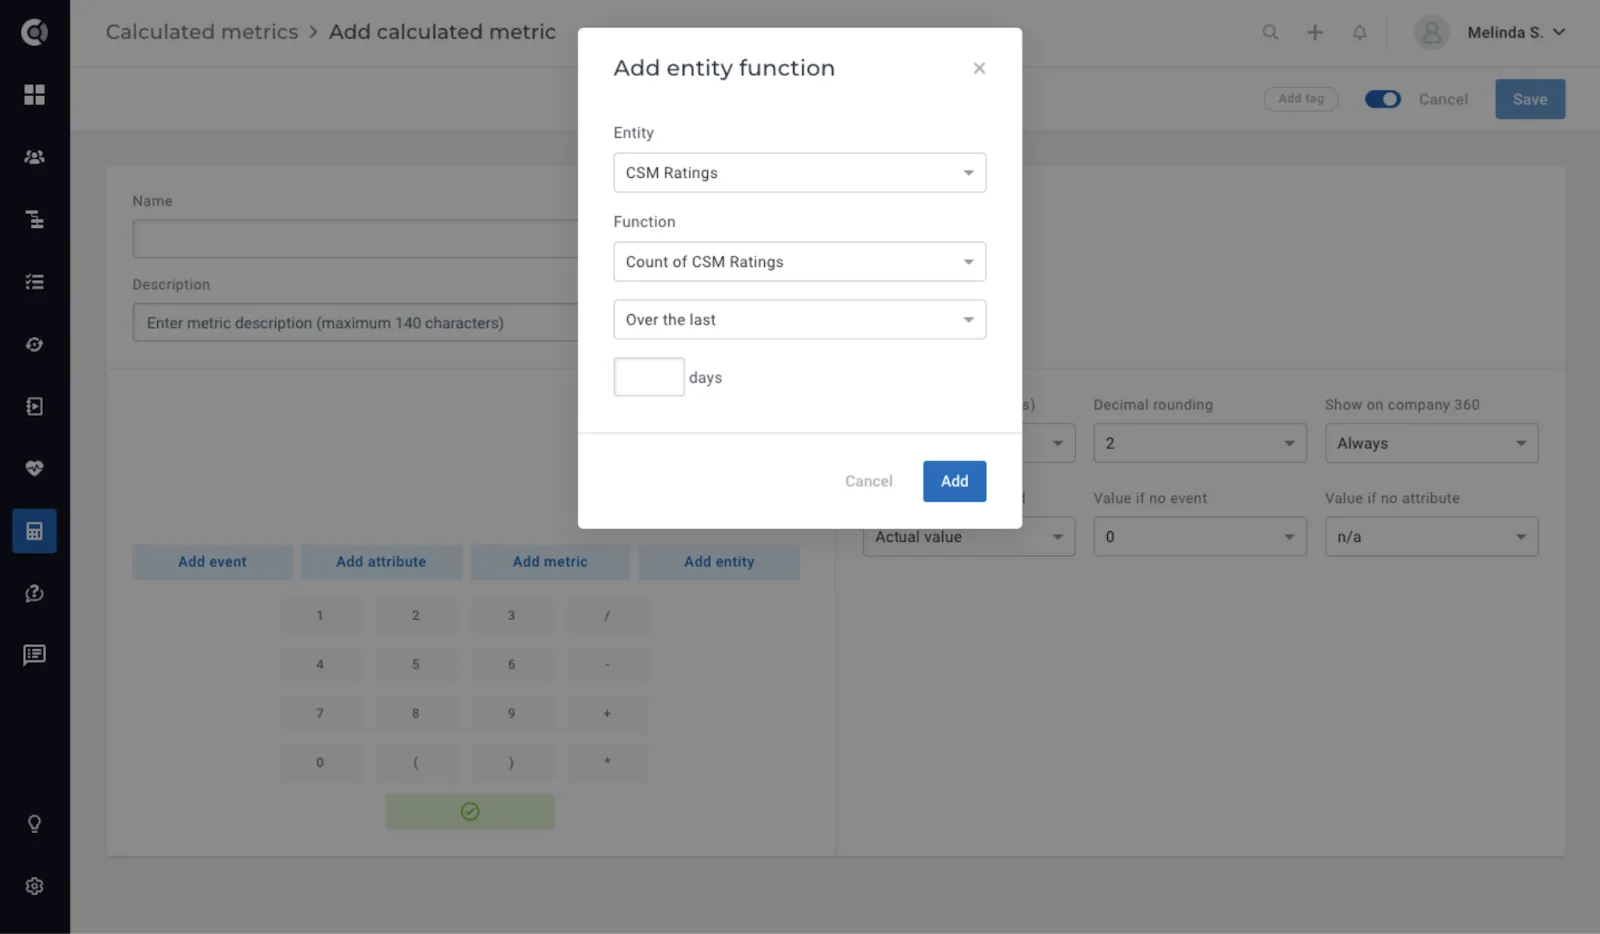Screen dimensions: 1600x934
Task: Open the hierarchy list sidebar icon
Action: click(x=34, y=219)
